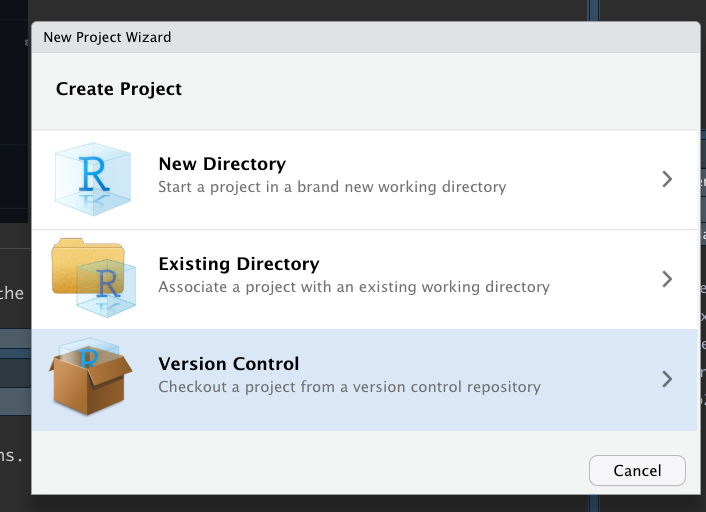Screen dimensions: 706x512
Task: Select the "New Directory" title text
Action: (x=222, y=164)
